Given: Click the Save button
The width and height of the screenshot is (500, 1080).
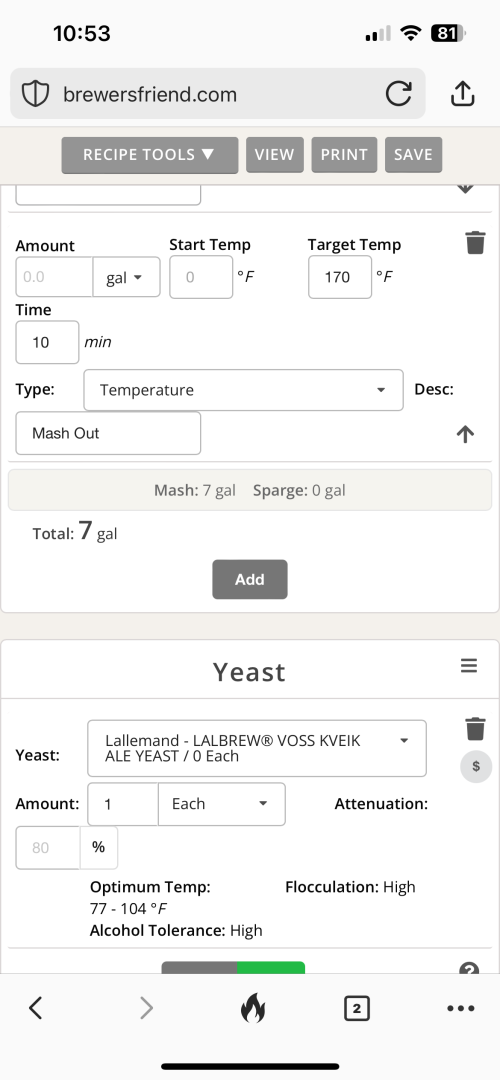Looking at the screenshot, I should [413, 154].
